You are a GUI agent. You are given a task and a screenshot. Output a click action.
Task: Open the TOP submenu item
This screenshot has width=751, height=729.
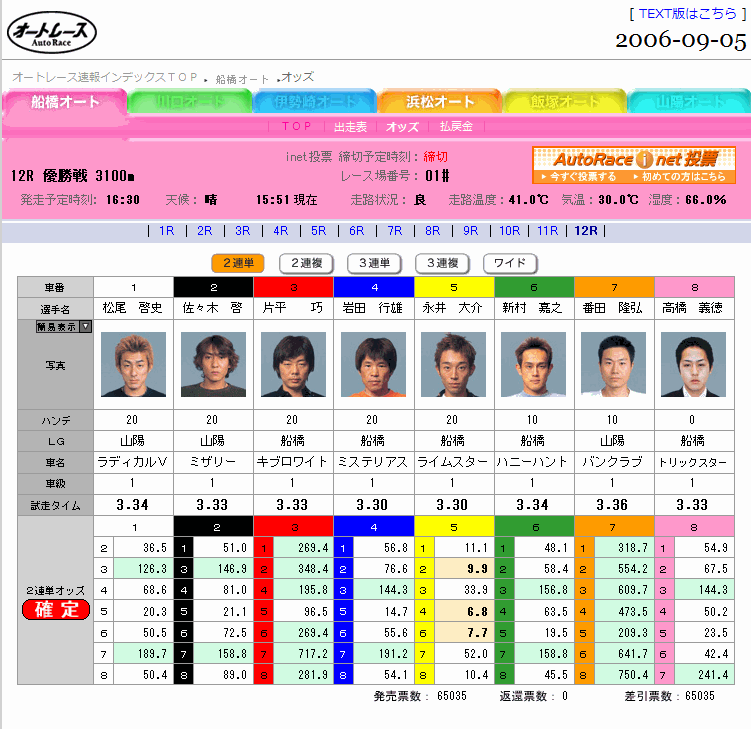click(x=296, y=126)
